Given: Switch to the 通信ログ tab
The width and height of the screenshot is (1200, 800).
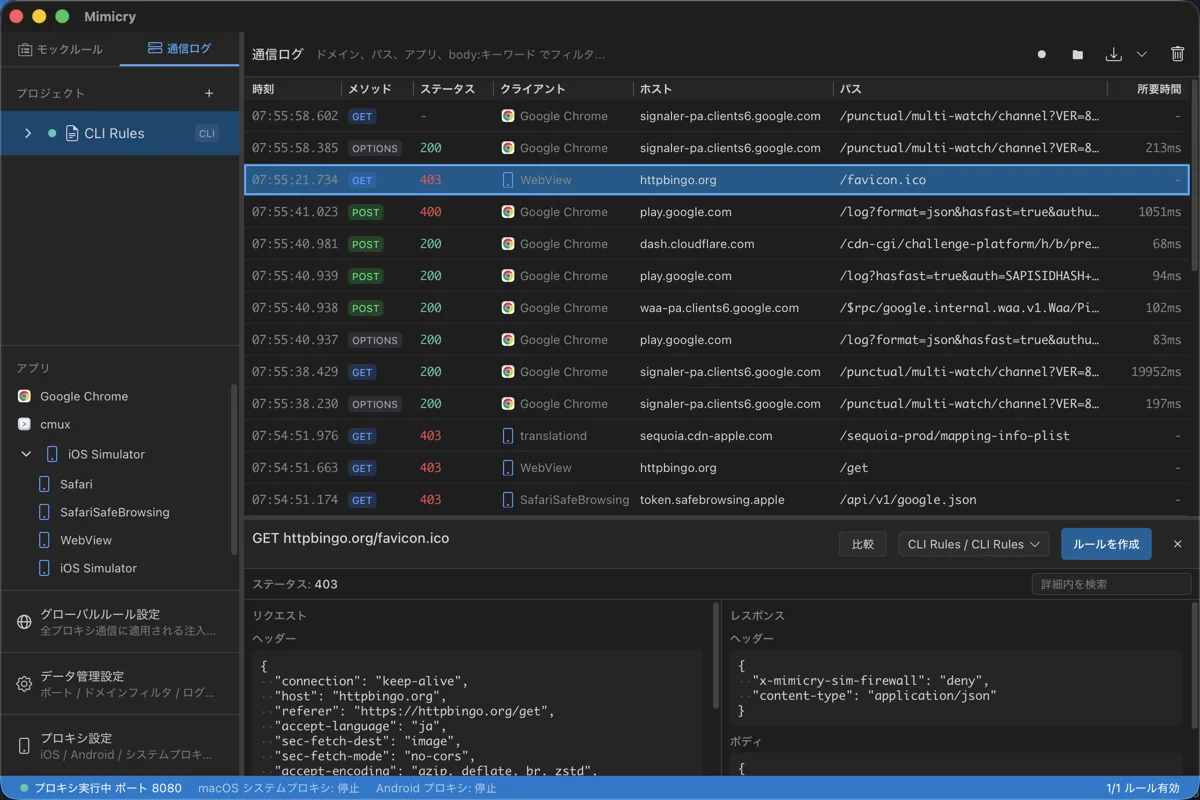Looking at the screenshot, I should pos(179,49).
